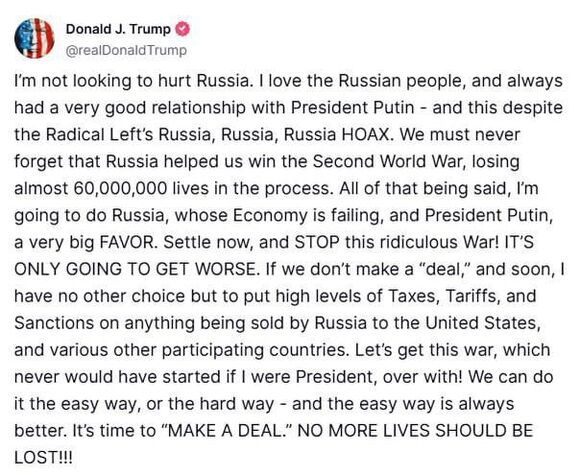Click the quoted phrase "MAKE A DEAL."
580x475 pixels.
(227, 430)
